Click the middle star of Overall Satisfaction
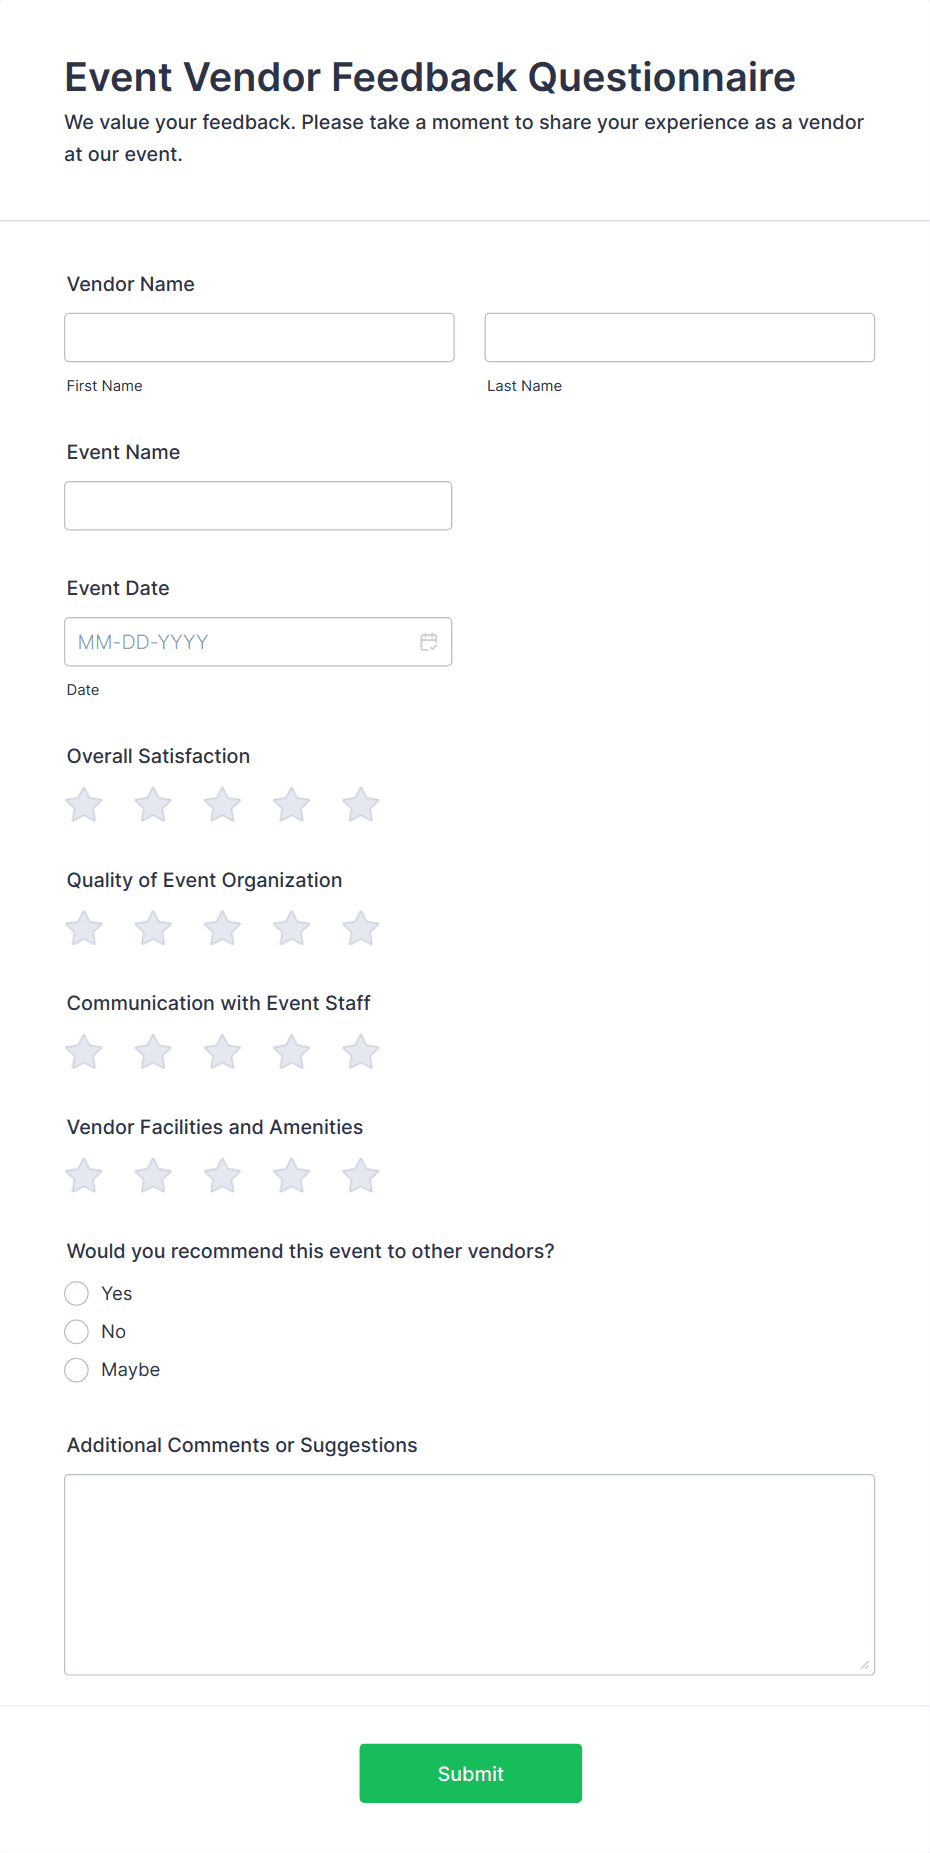Screen dimensions: 930x1853 [x=222, y=804]
